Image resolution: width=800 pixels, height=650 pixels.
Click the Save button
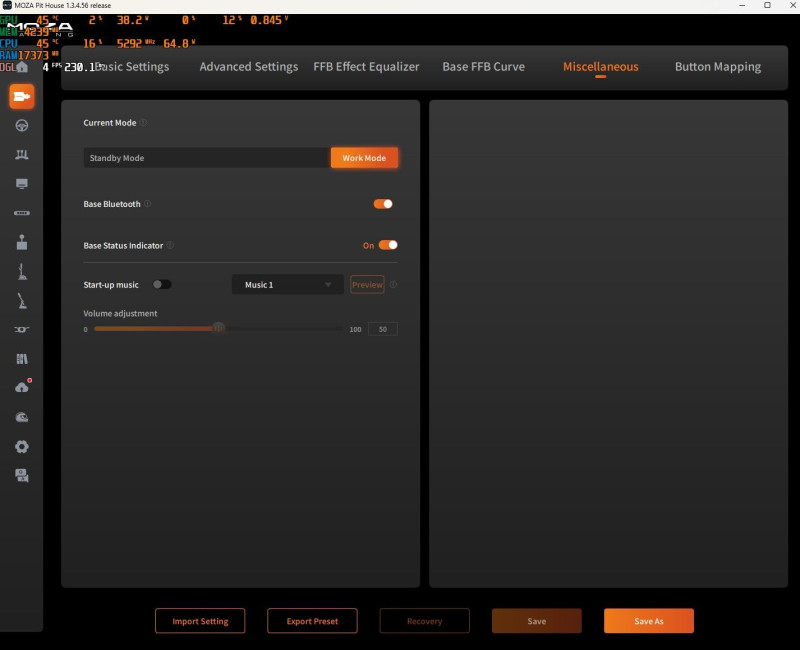[537, 621]
